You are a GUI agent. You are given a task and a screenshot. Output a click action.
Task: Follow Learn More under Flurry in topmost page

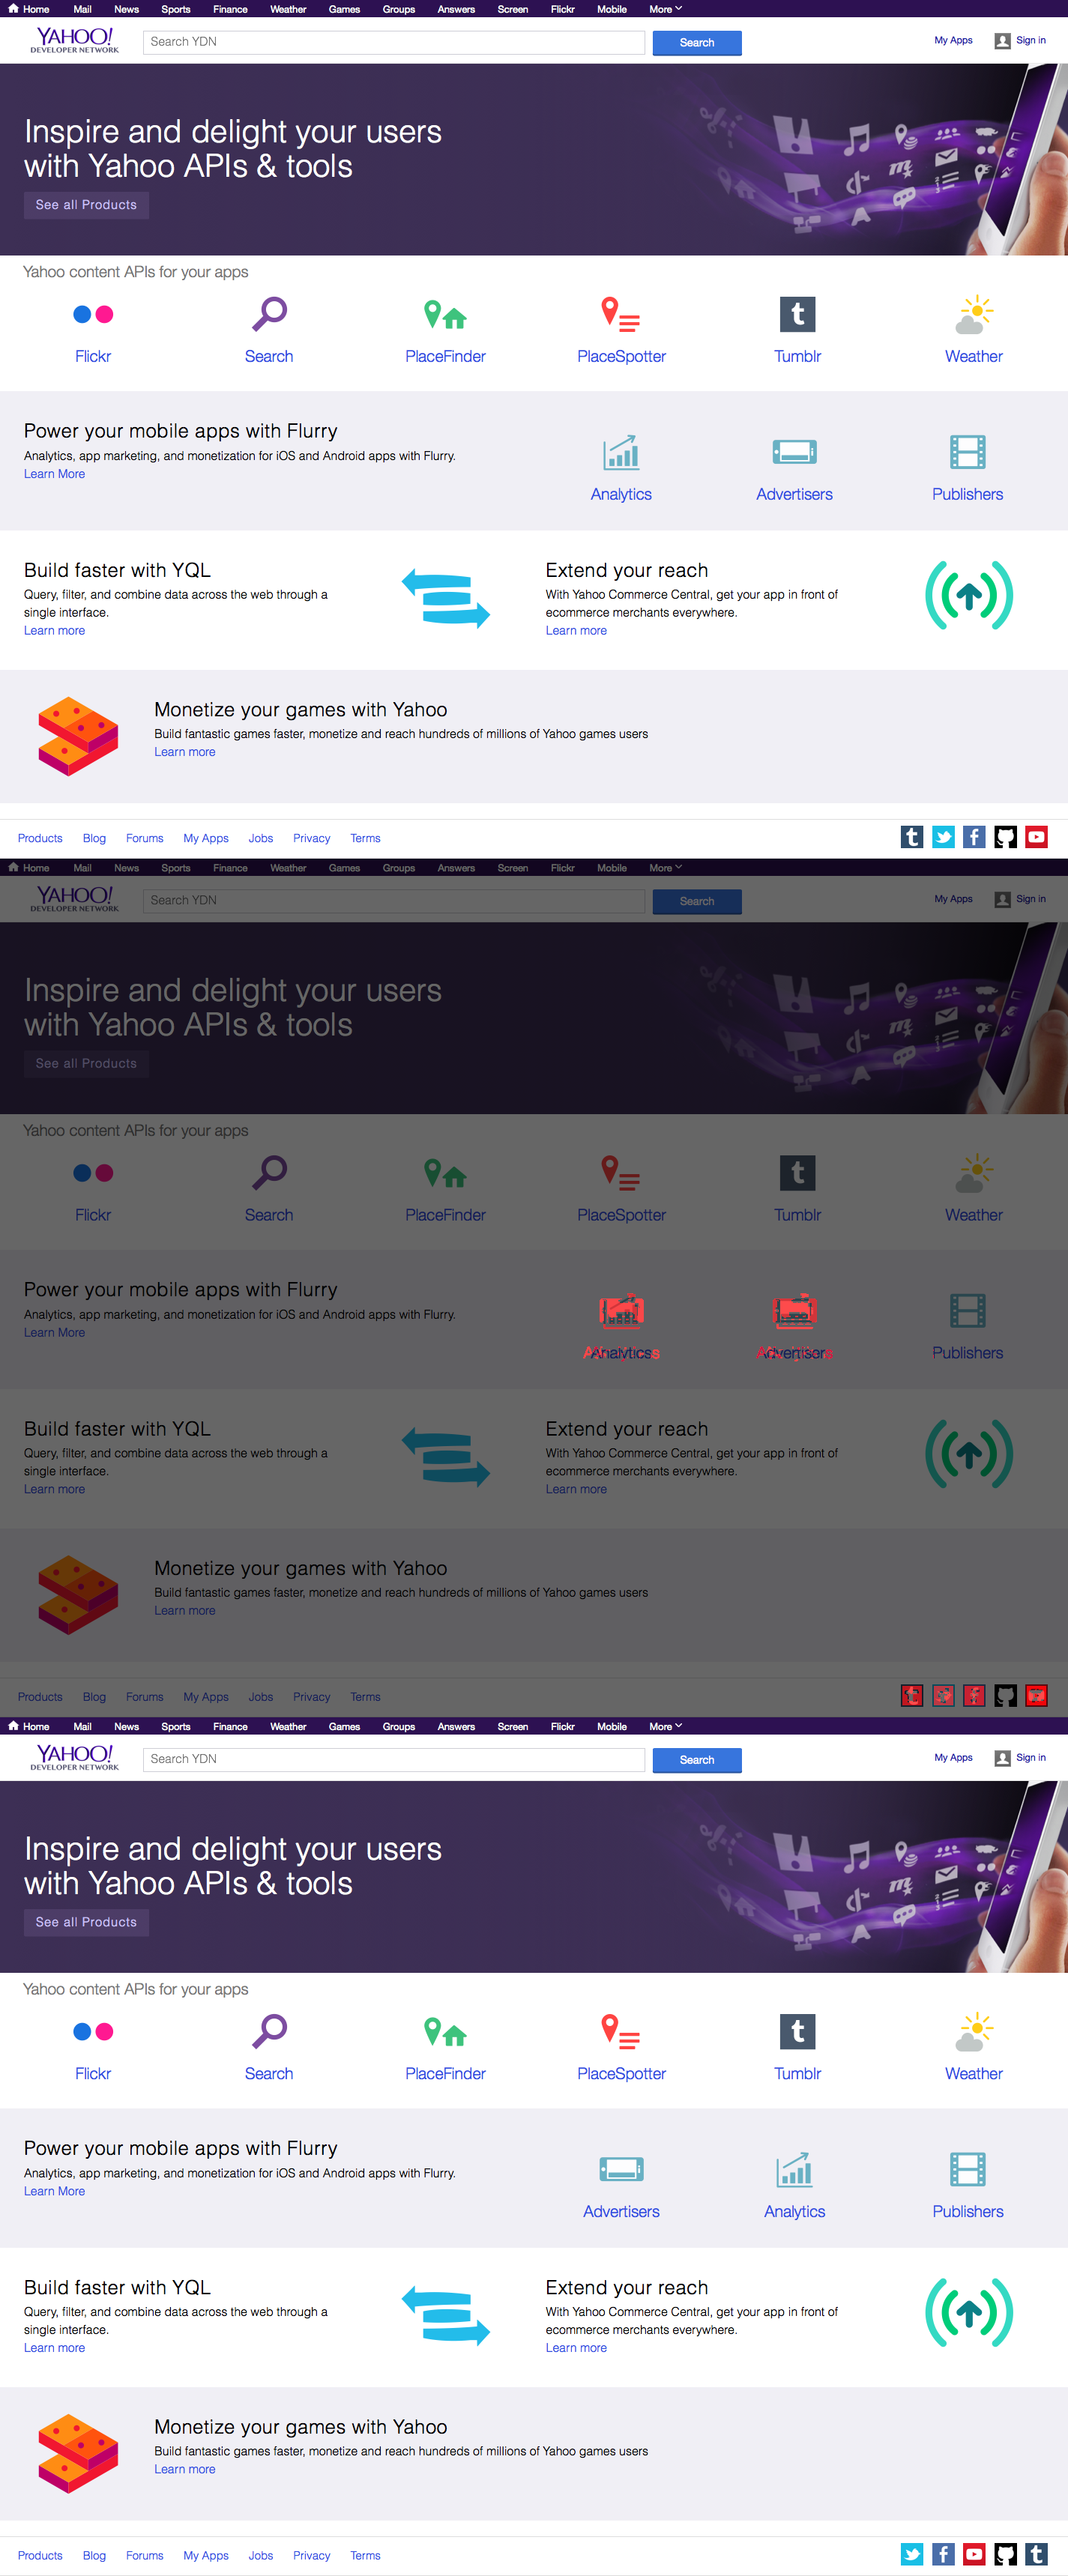coord(54,474)
